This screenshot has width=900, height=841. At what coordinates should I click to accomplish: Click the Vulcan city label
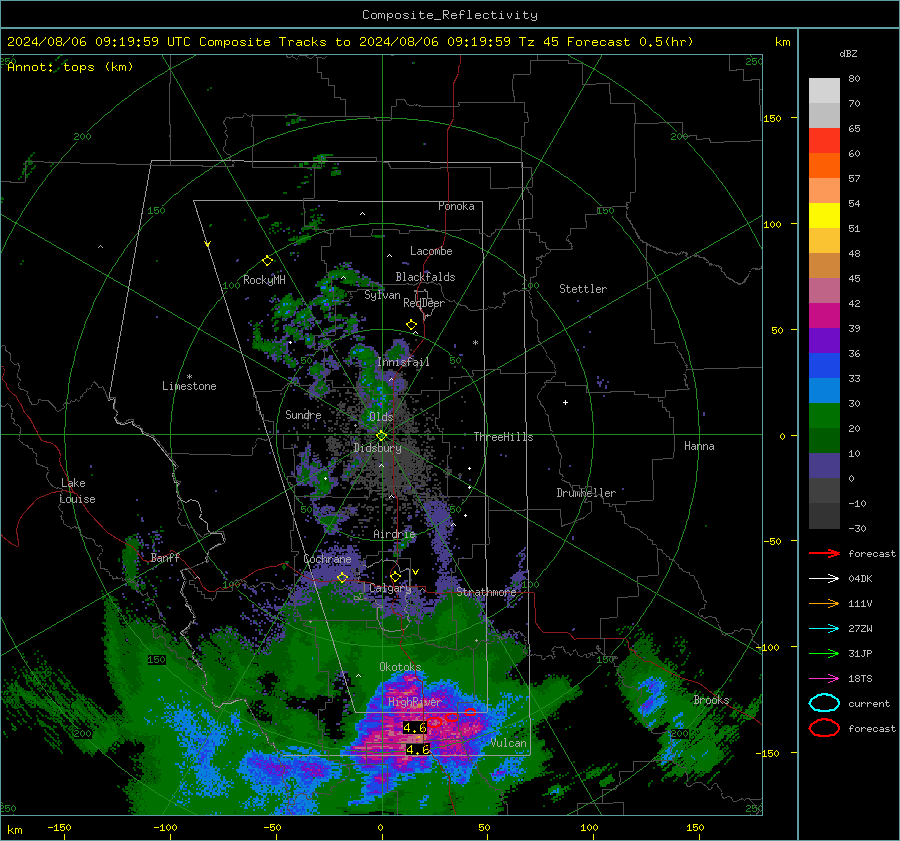[x=509, y=743]
